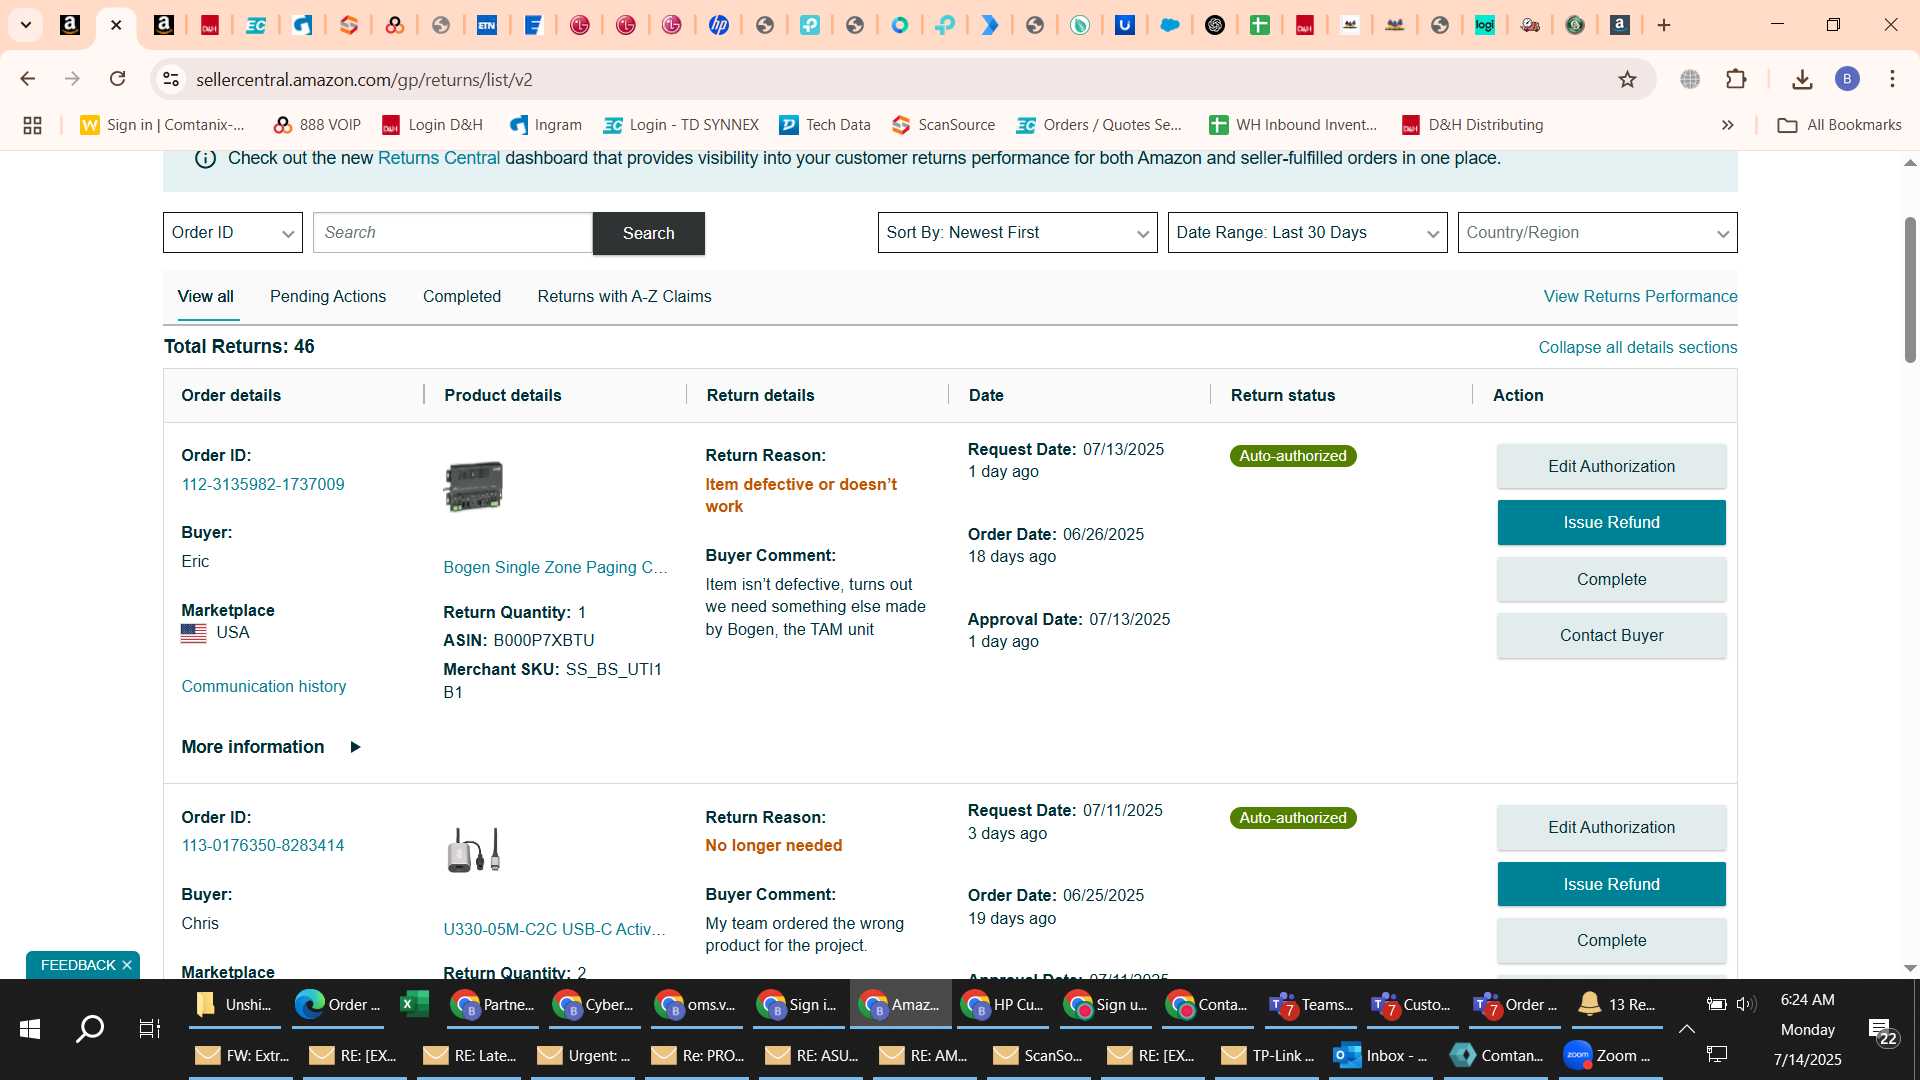Image resolution: width=1920 pixels, height=1080 pixels.
Task: Open Task View in taskbar
Action: coord(150,1028)
